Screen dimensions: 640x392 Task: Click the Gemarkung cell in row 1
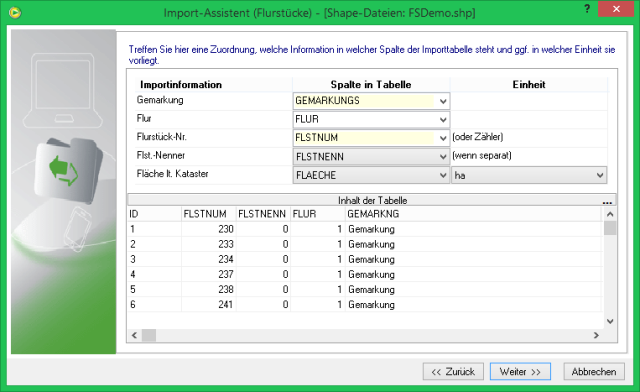[473, 229]
